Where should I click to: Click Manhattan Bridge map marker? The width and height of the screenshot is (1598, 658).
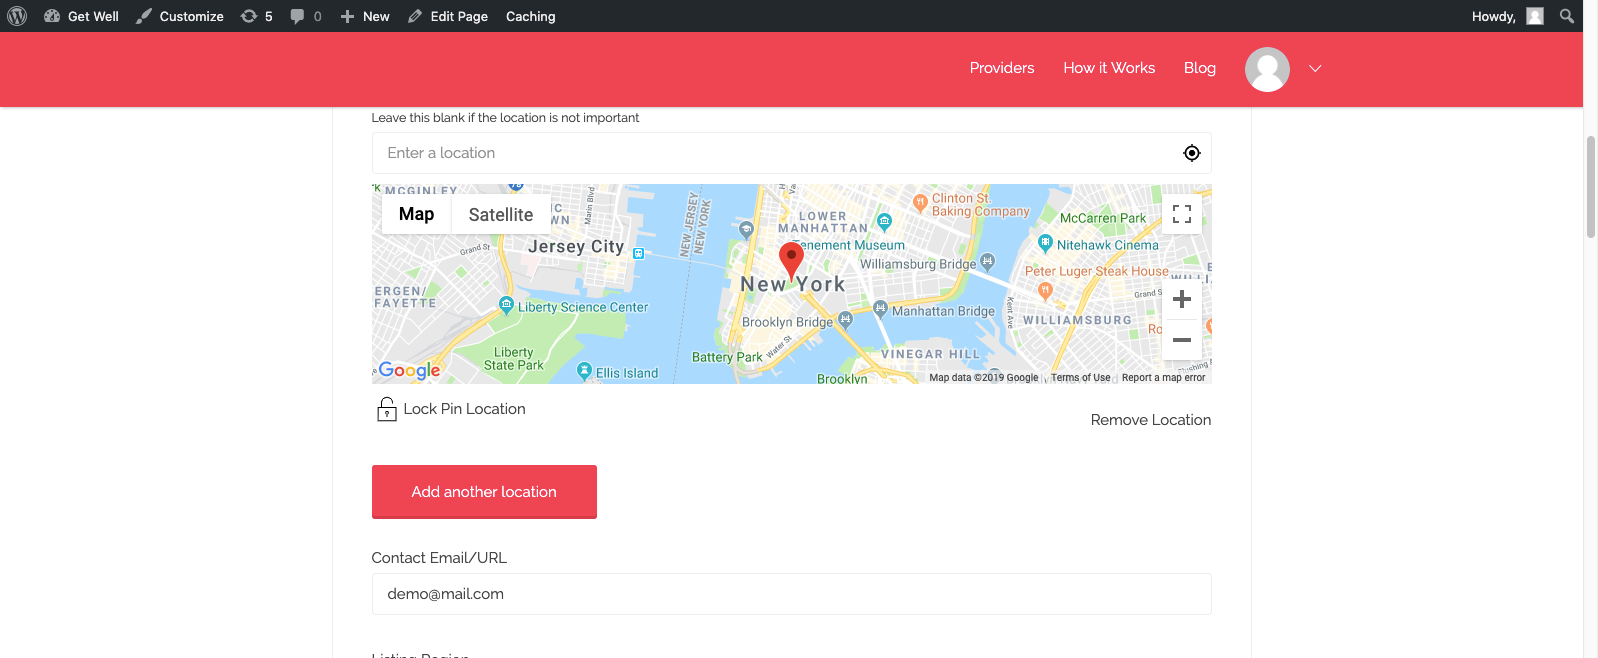tap(880, 308)
